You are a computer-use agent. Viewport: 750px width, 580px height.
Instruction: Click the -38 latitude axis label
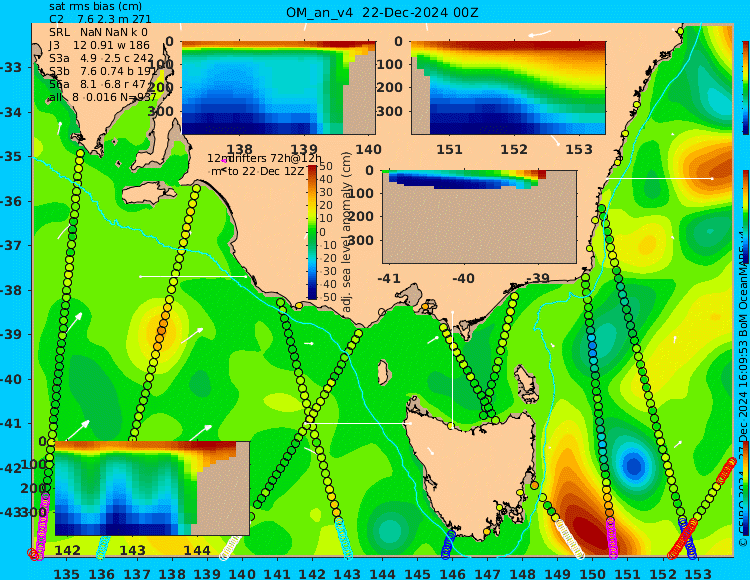[11, 290]
